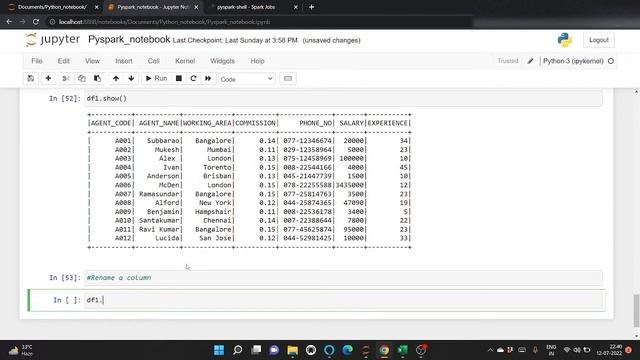This screenshot has width=640, height=360.
Task: Click the browser address bar URL
Action: coord(164,22)
